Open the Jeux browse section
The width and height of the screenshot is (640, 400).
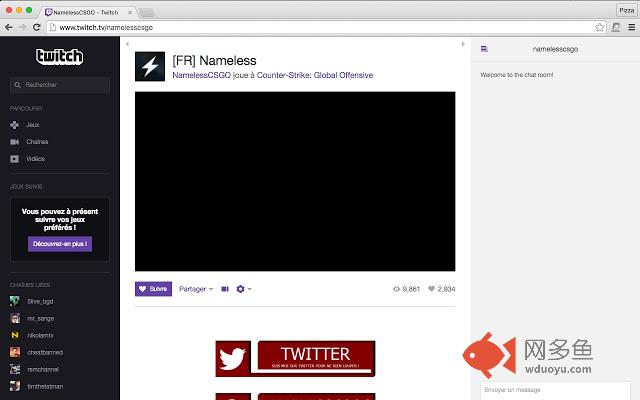[25, 125]
